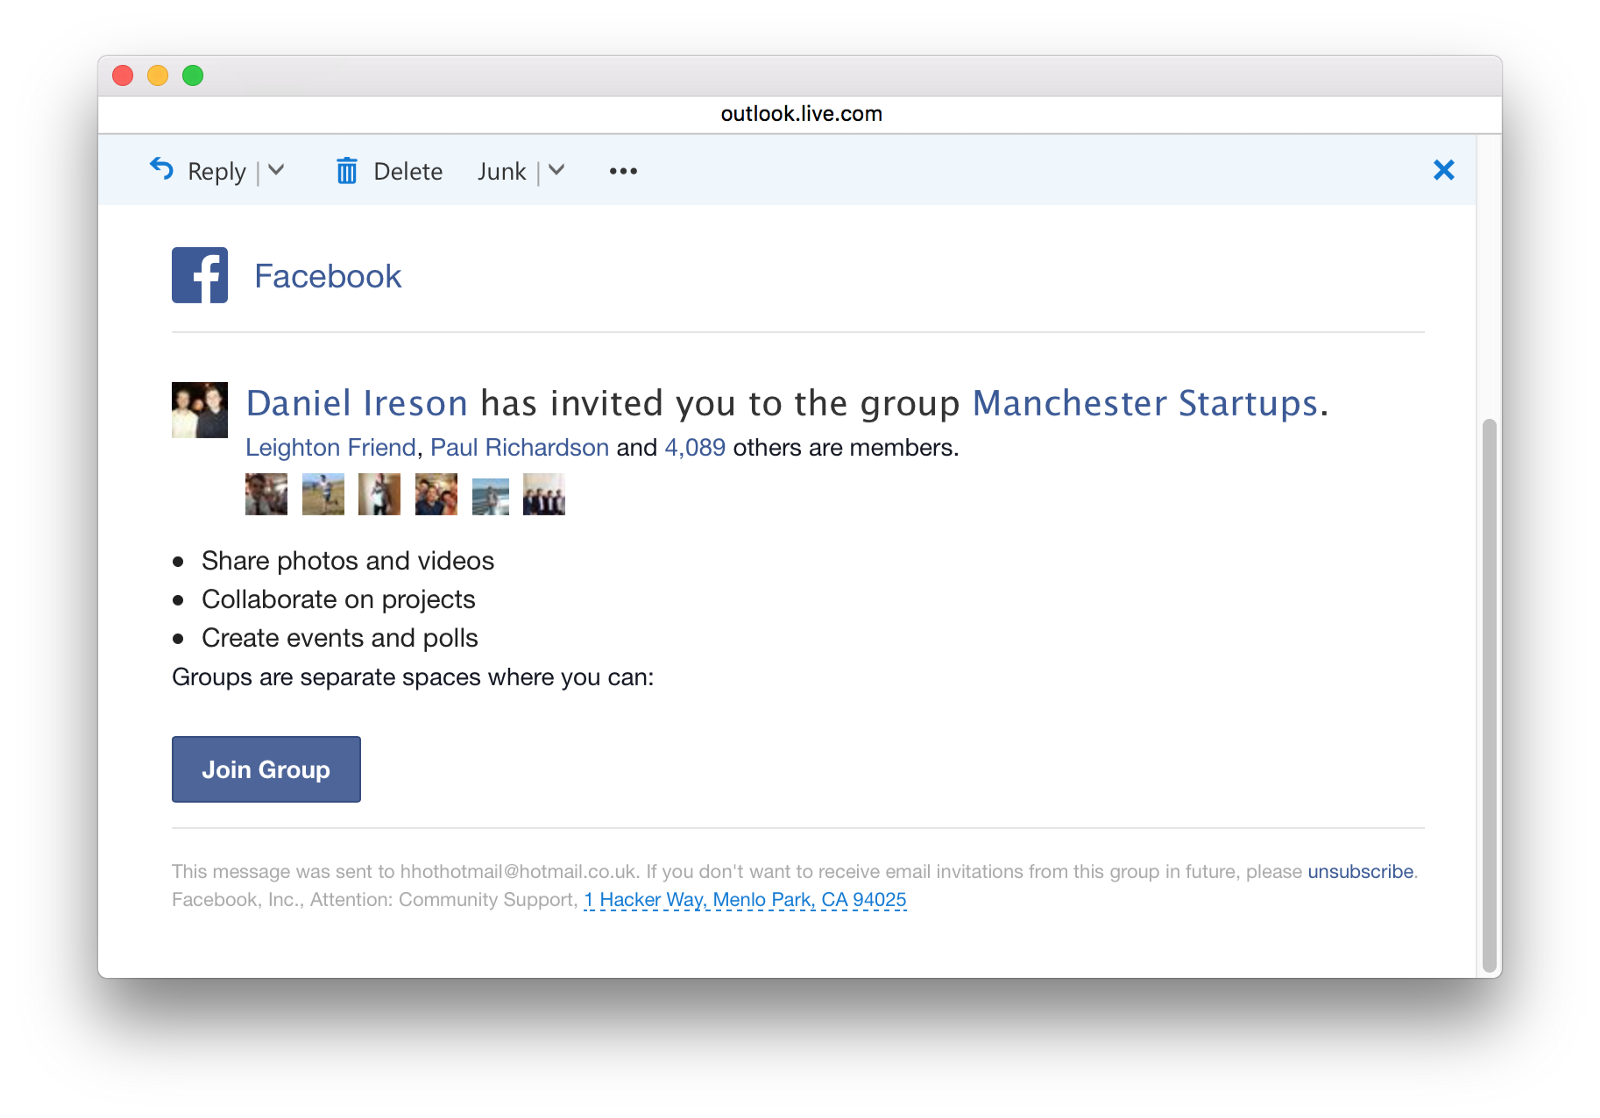Click the Facebook logo icon
Screen dimensions: 1600x1118
pyautogui.click(x=200, y=275)
